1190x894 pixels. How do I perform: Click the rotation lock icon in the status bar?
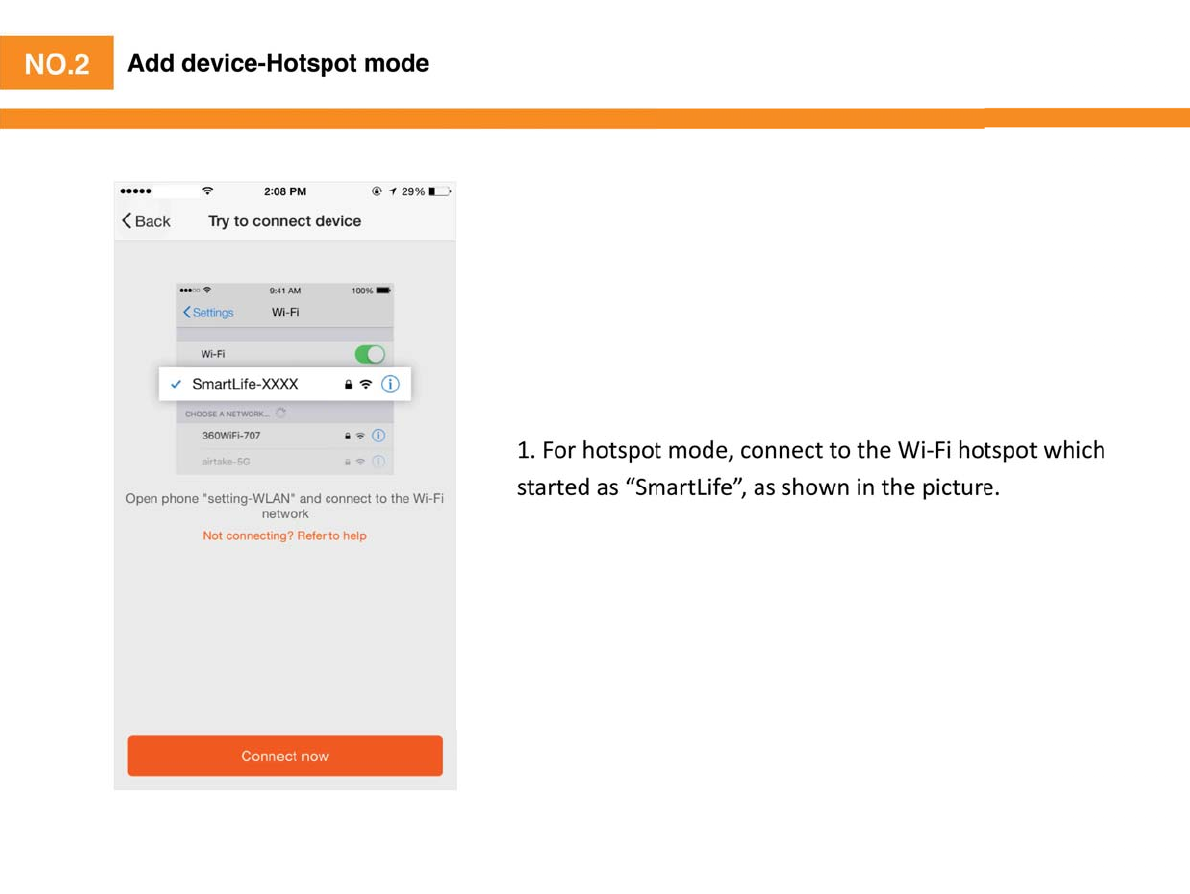click(x=376, y=191)
